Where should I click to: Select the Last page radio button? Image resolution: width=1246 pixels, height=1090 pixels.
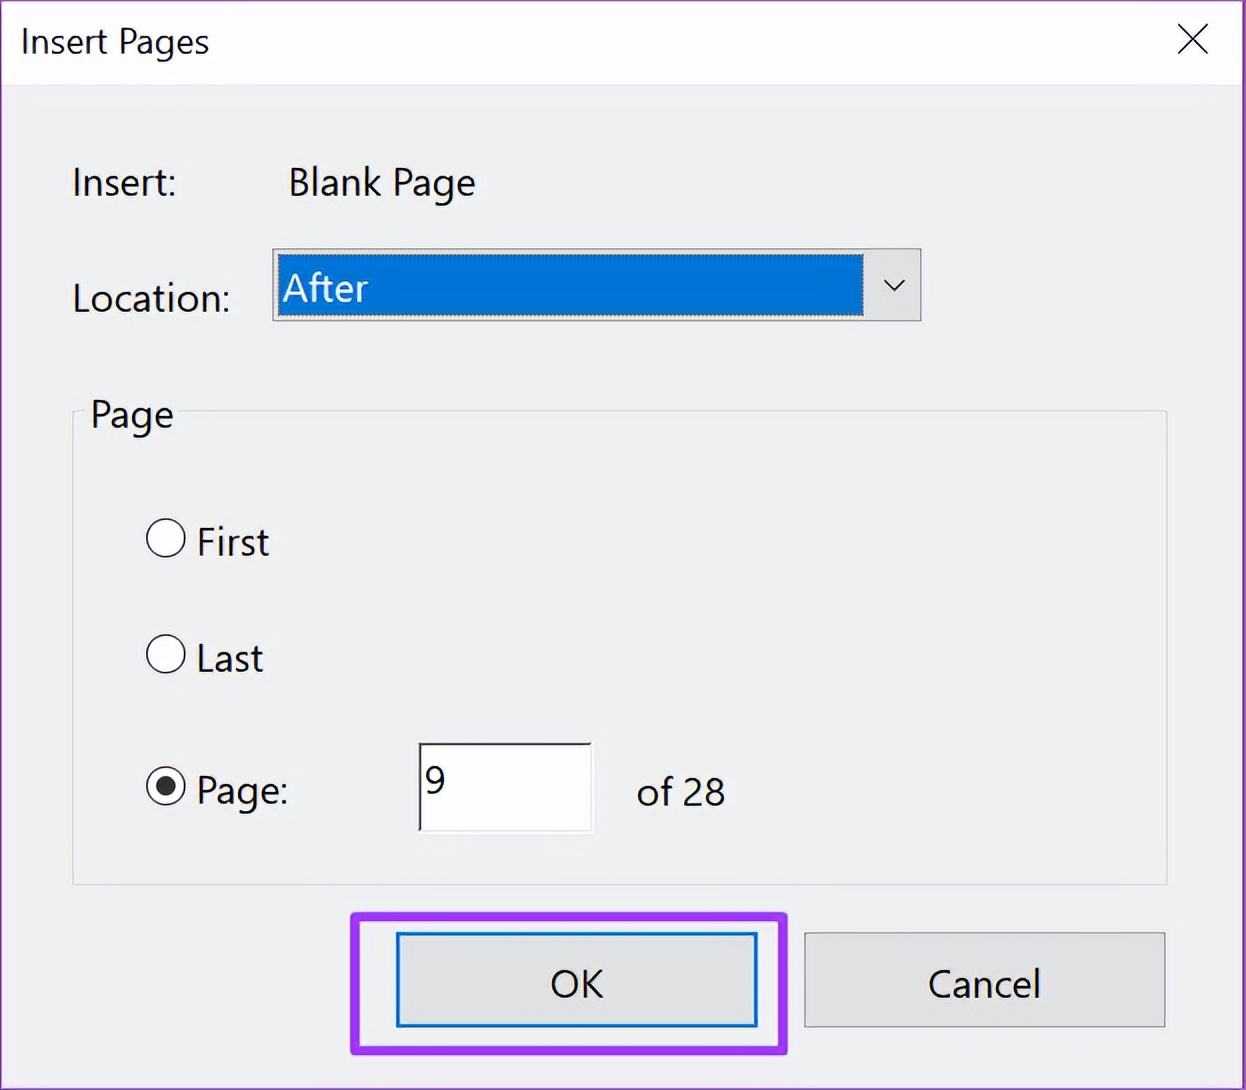click(166, 654)
